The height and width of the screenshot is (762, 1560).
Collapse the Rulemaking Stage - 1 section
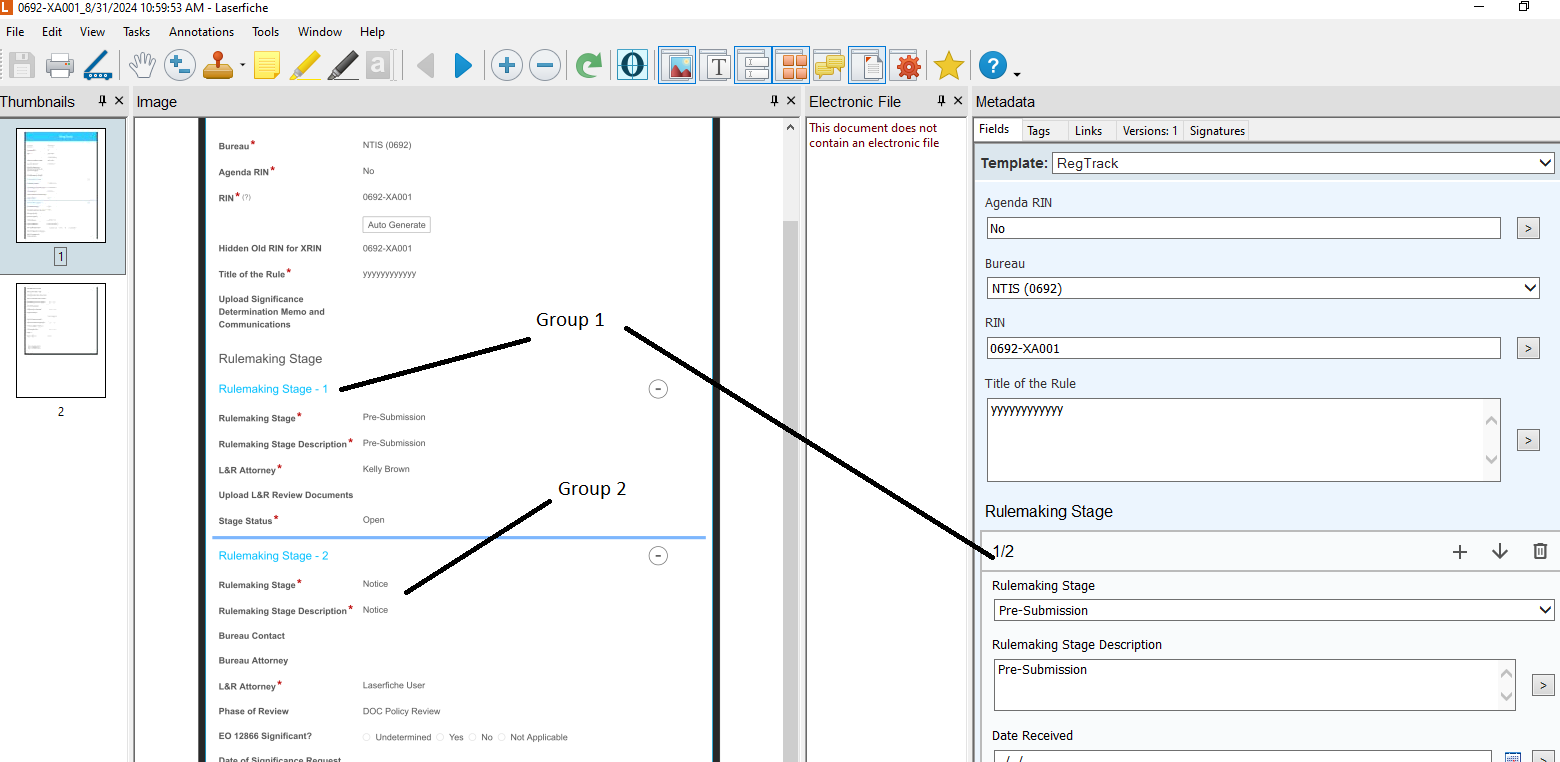658,389
